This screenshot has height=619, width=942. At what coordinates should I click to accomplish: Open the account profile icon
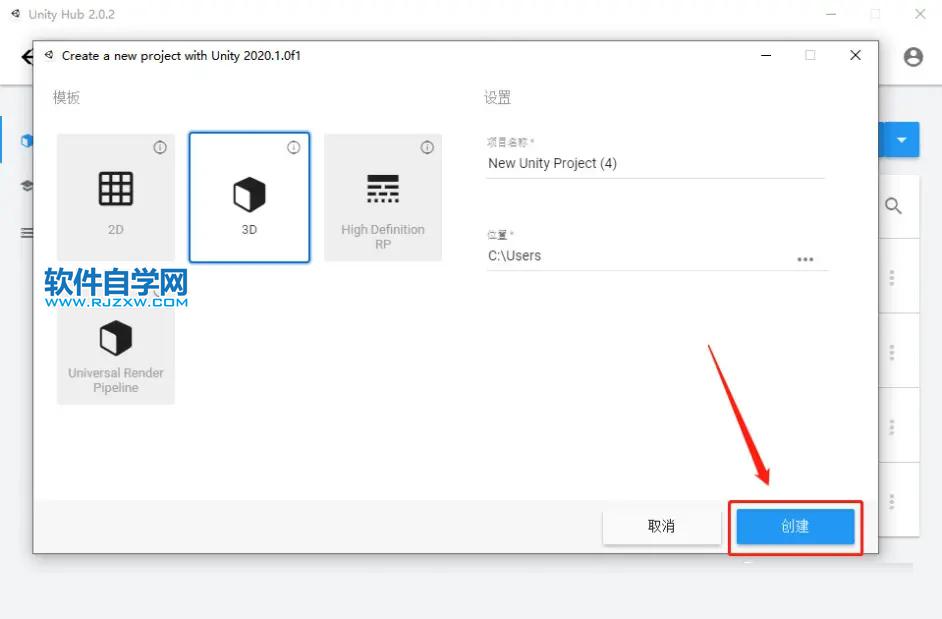click(913, 57)
